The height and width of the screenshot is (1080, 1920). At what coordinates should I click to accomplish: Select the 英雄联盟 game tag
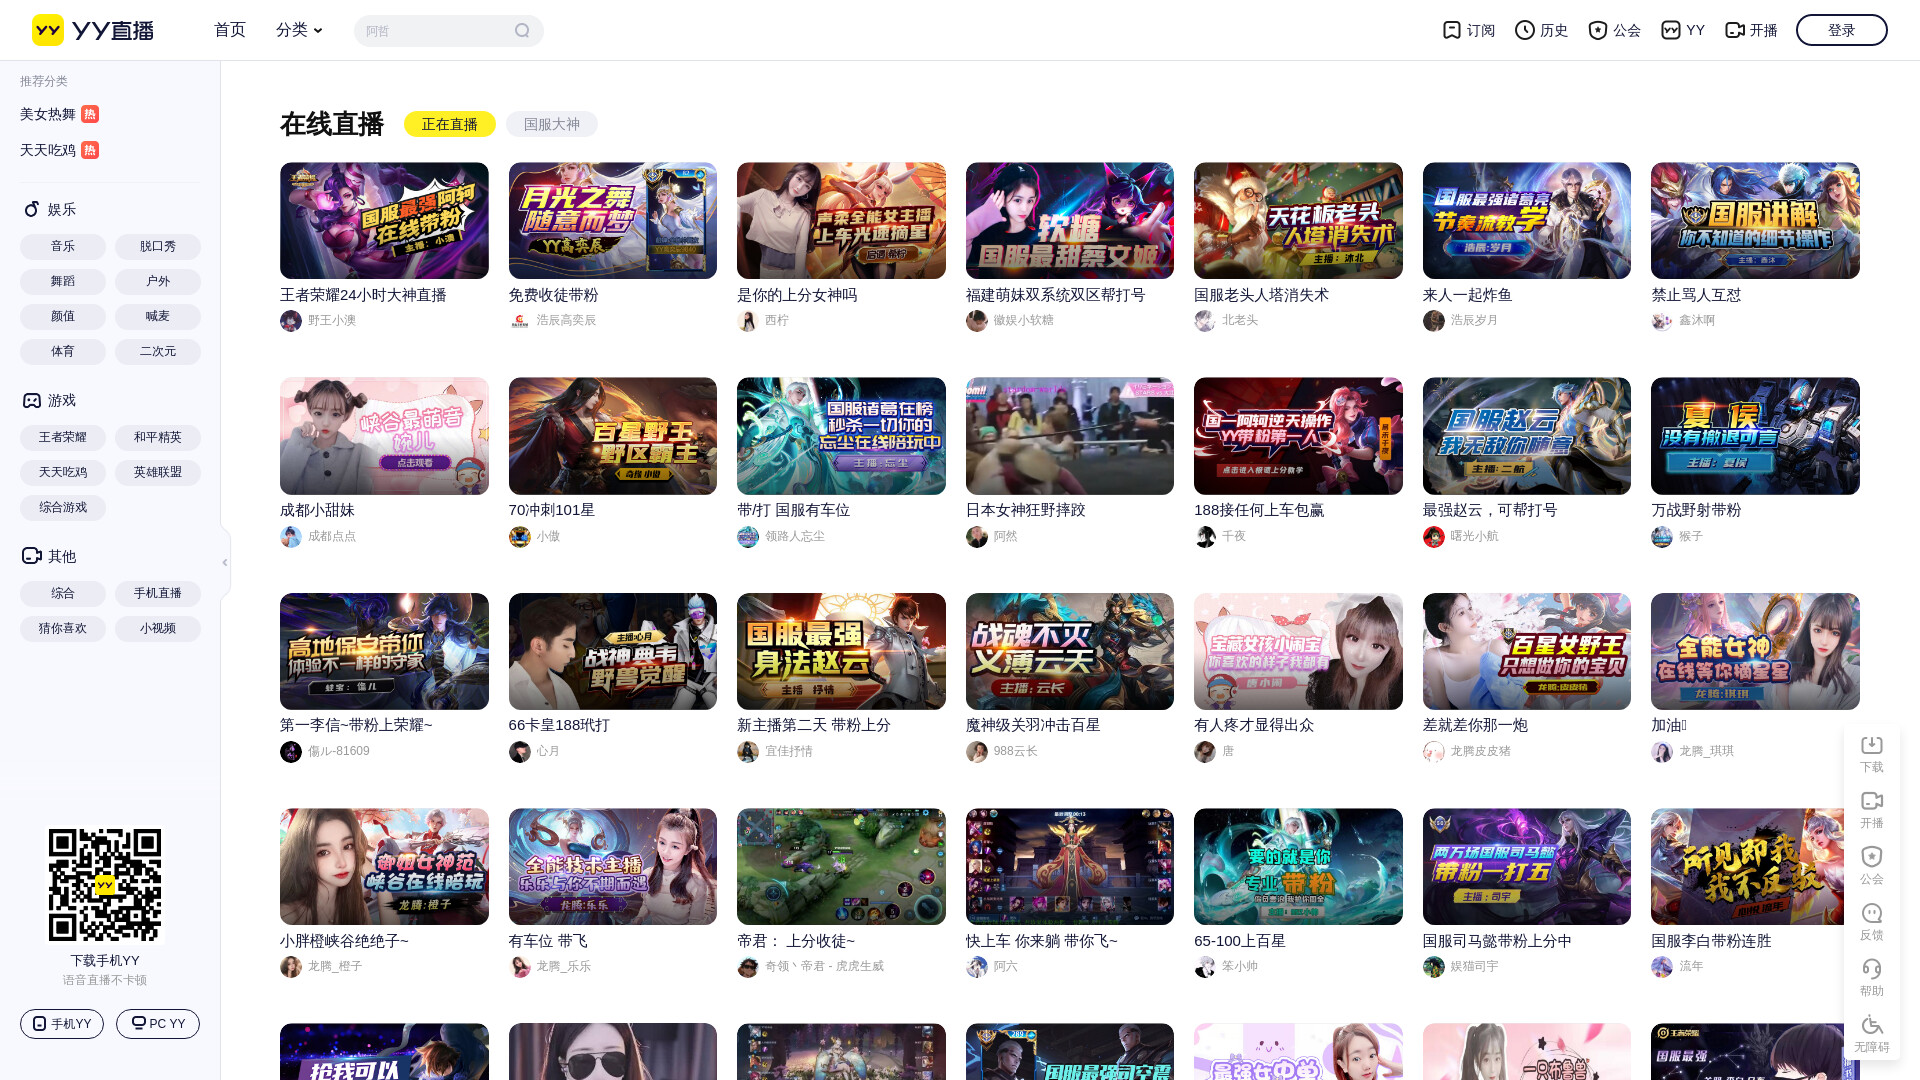tap(158, 473)
